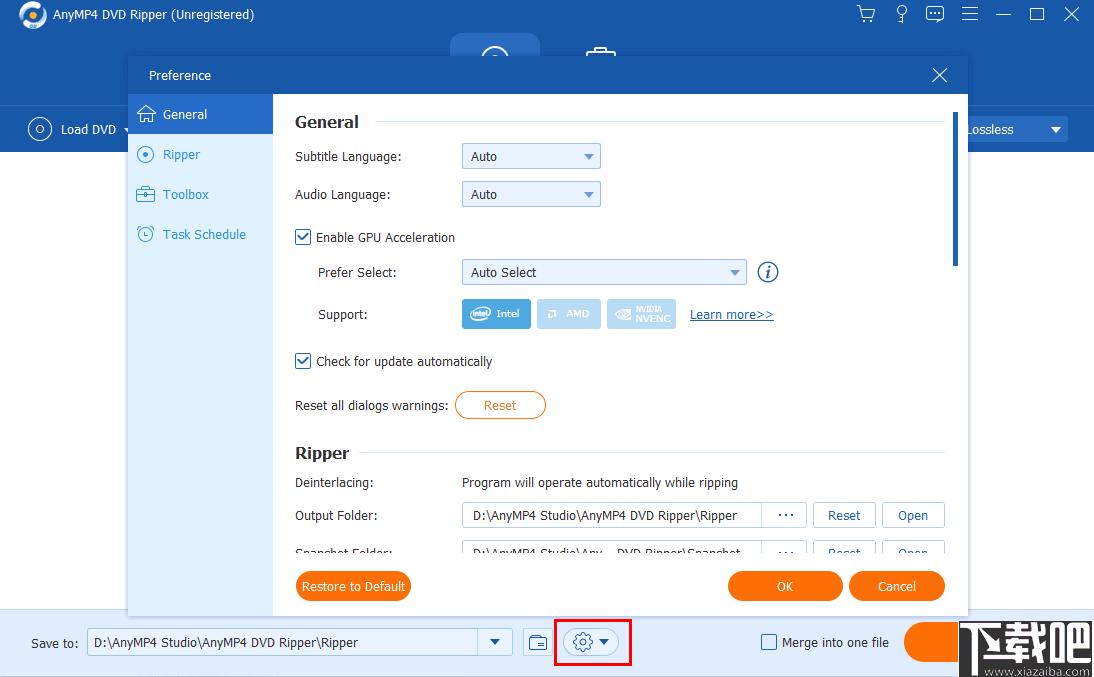Open the feedback chat bubble icon
1094x677 pixels.
935,14
